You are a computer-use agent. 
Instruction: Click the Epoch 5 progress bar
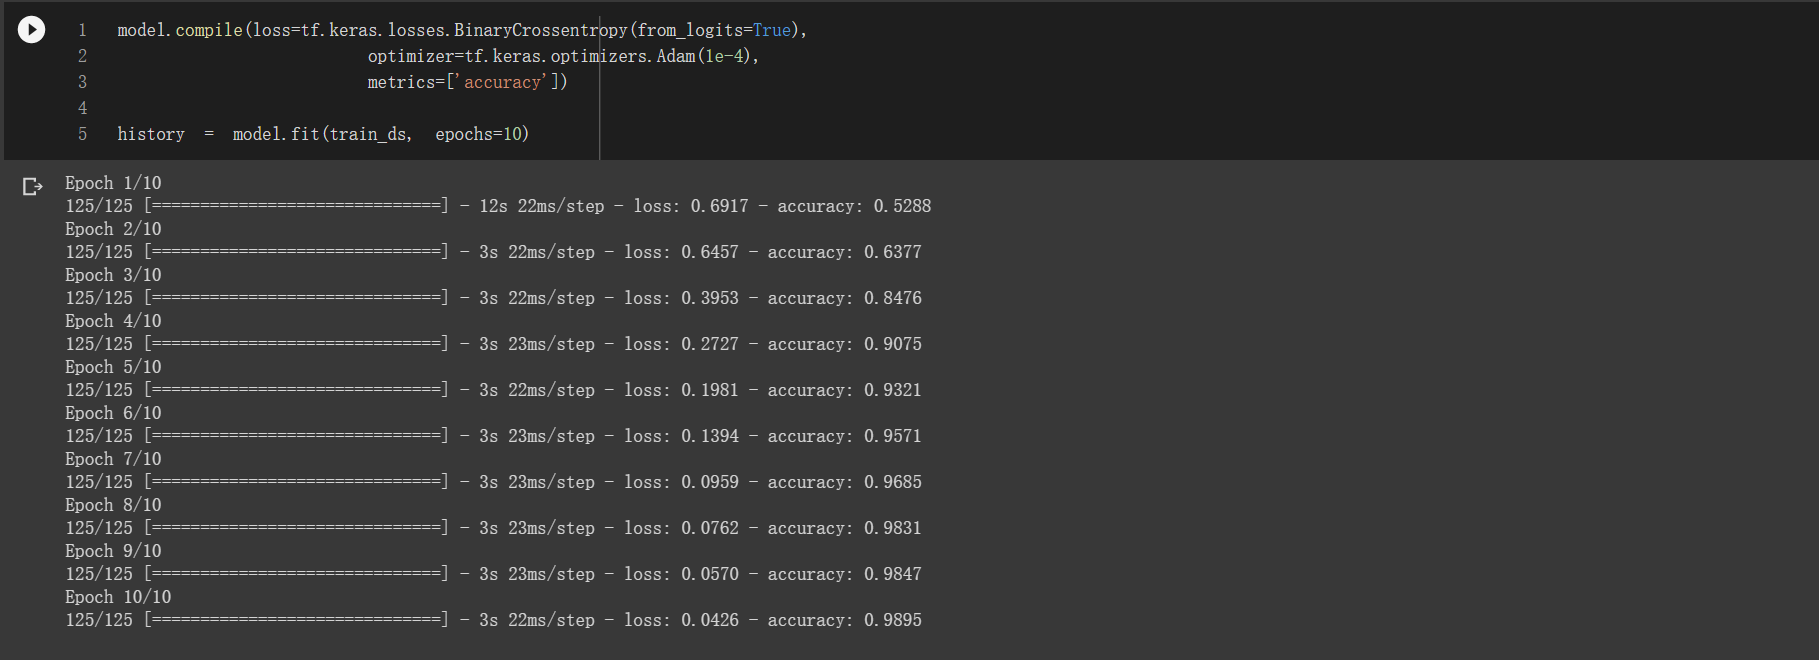[x=297, y=390]
